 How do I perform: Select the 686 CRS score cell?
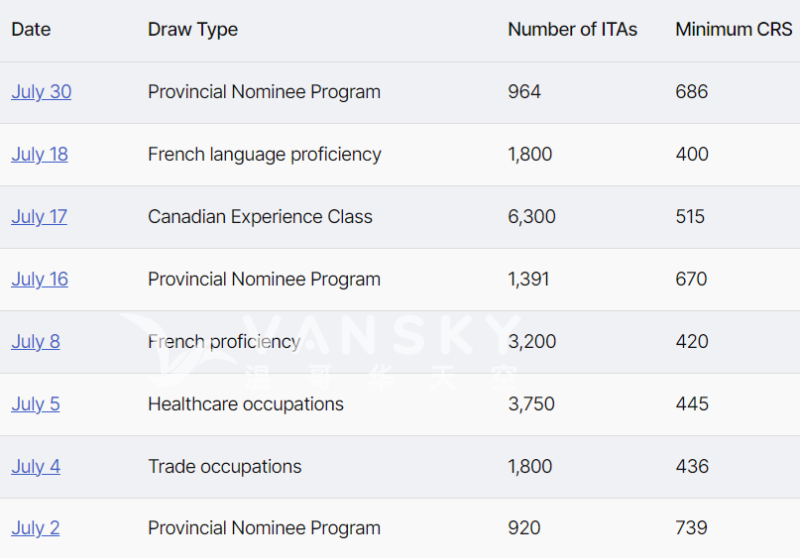pyautogui.click(x=691, y=92)
